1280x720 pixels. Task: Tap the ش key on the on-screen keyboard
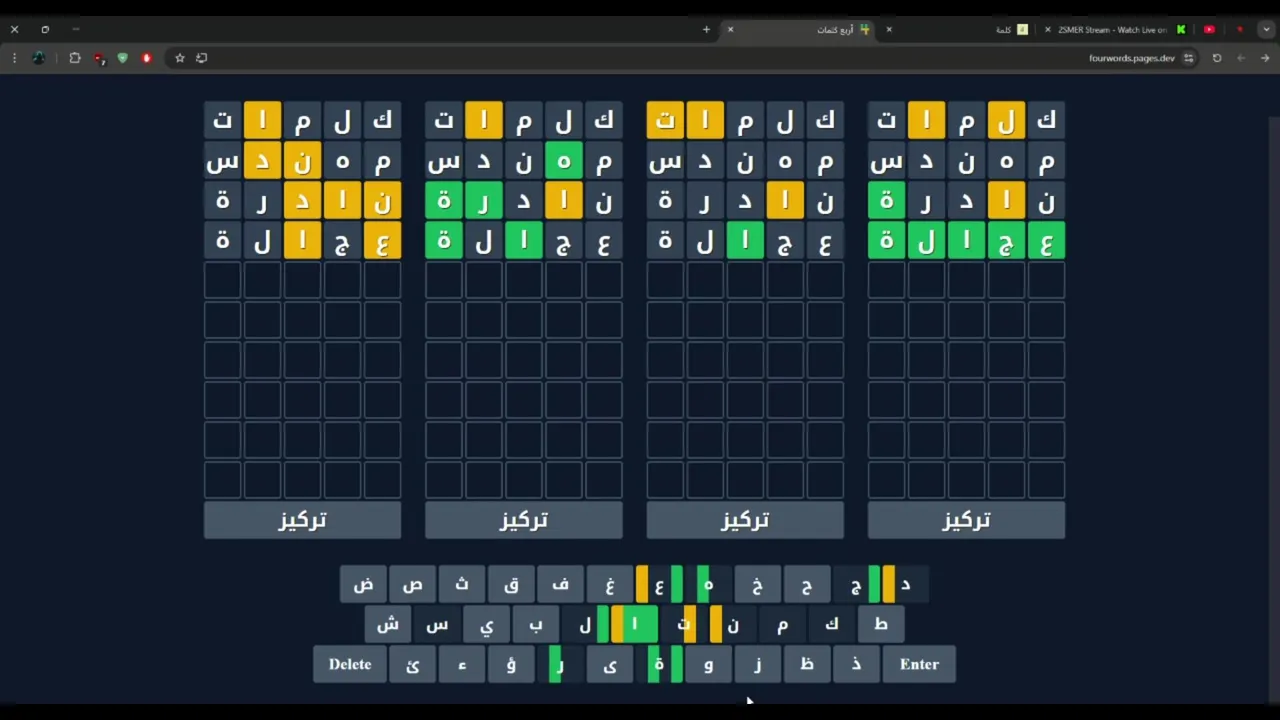(x=388, y=625)
